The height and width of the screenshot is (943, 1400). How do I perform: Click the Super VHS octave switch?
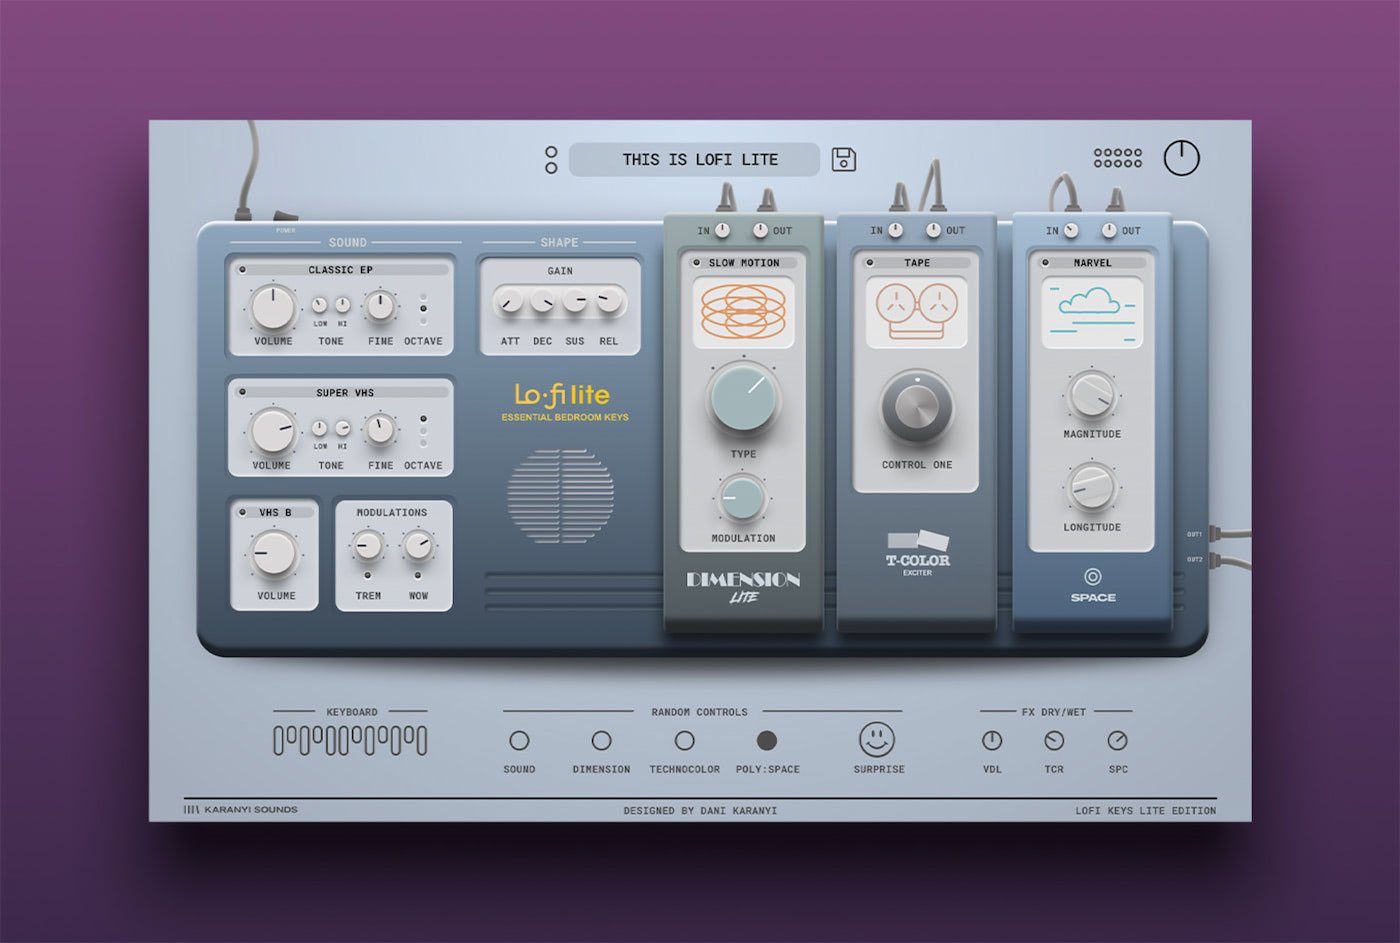point(423,431)
